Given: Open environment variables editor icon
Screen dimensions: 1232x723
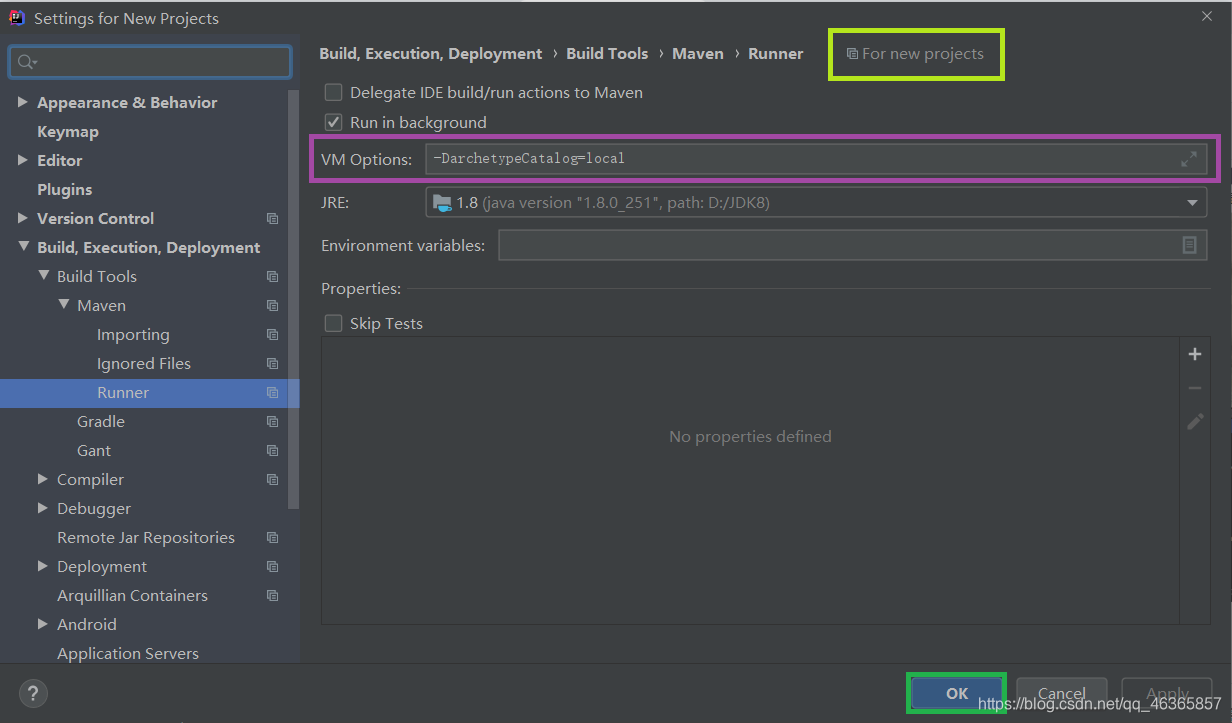Looking at the screenshot, I should [x=1190, y=245].
